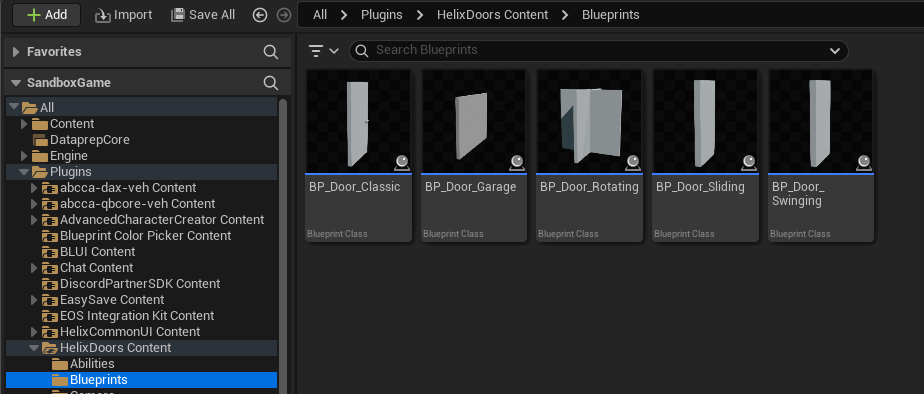Click the Import button
This screenshot has height=394, width=924.
click(124, 15)
